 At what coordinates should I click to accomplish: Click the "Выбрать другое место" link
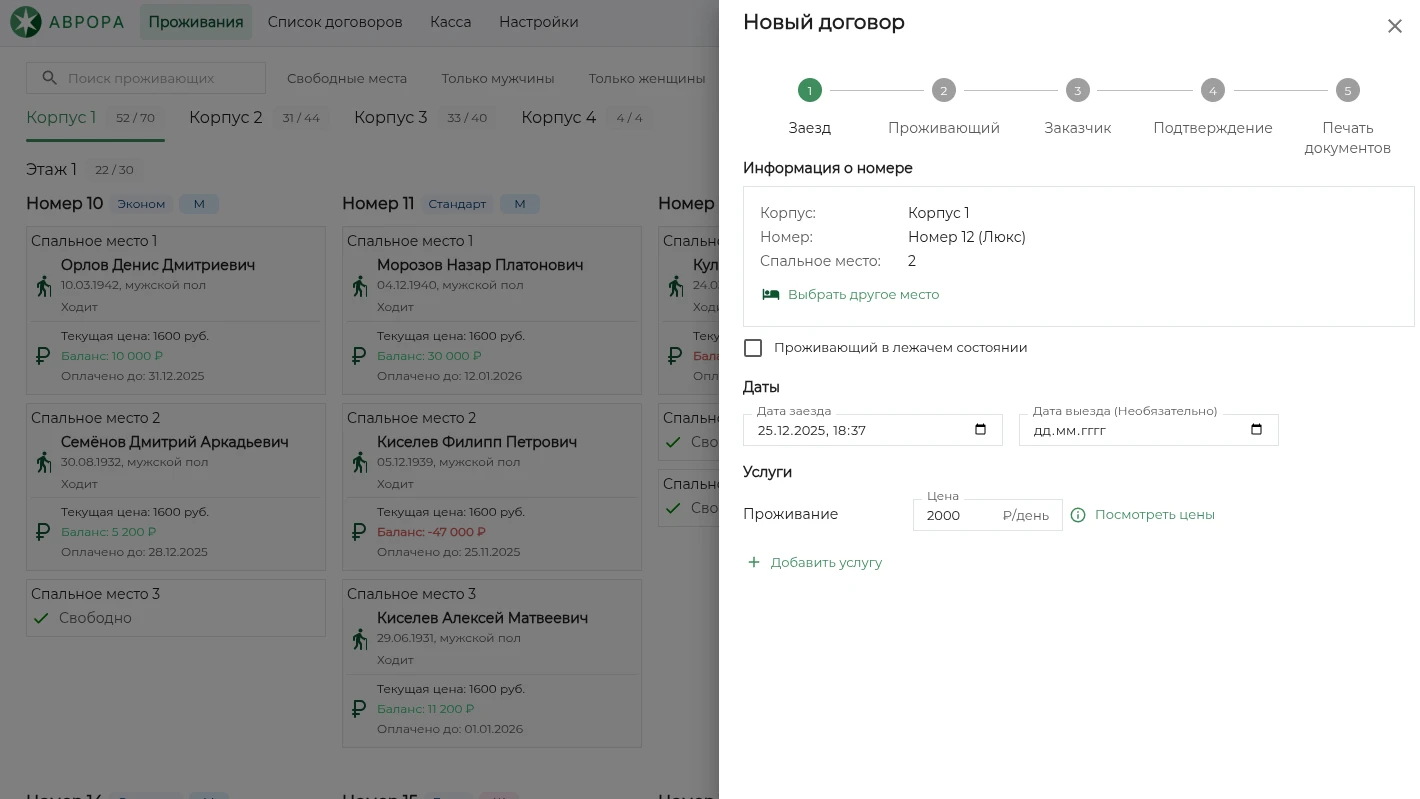tap(863, 295)
